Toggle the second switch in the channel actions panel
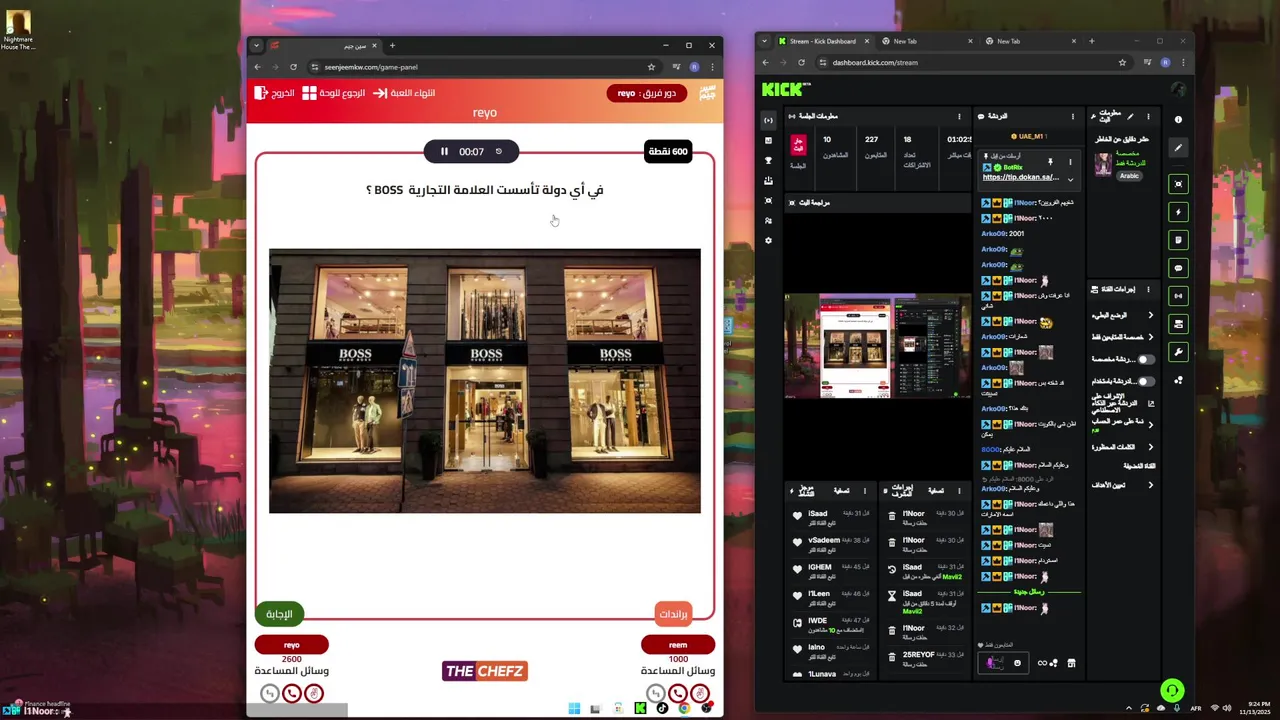 (1146, 381)
